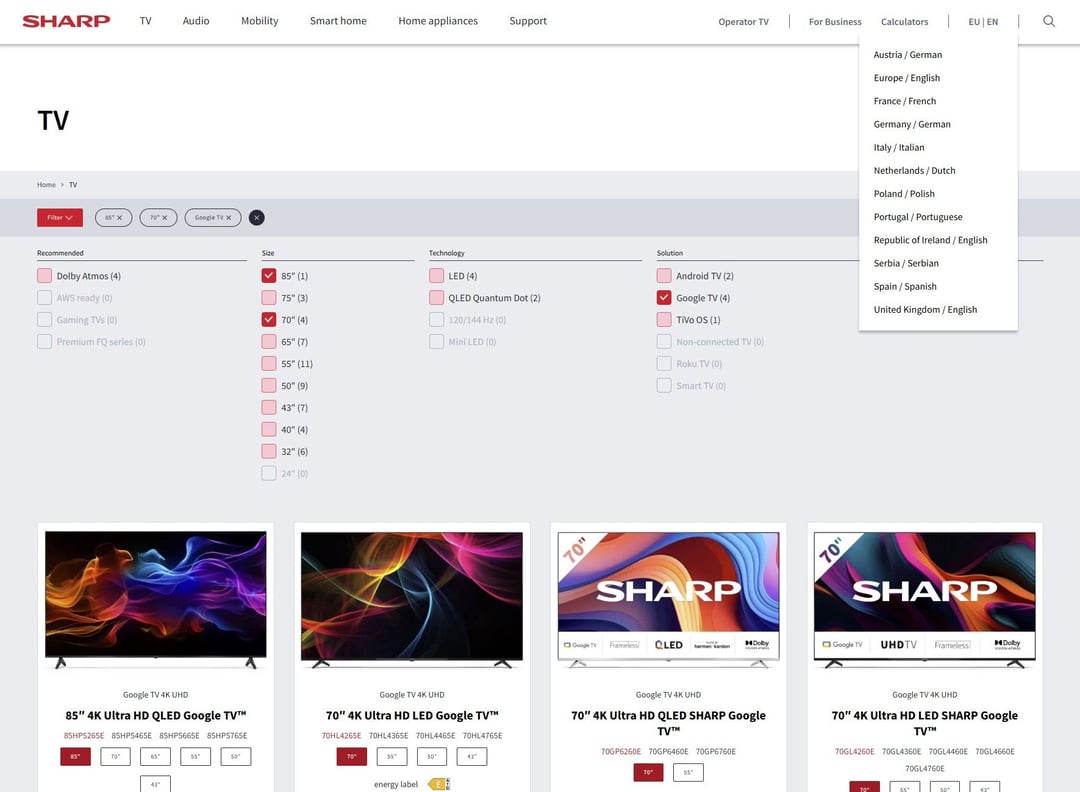The image size is (1080, 792).
Task: Choose 55" size on 70GP6260E card
Action: coord(688,773)
